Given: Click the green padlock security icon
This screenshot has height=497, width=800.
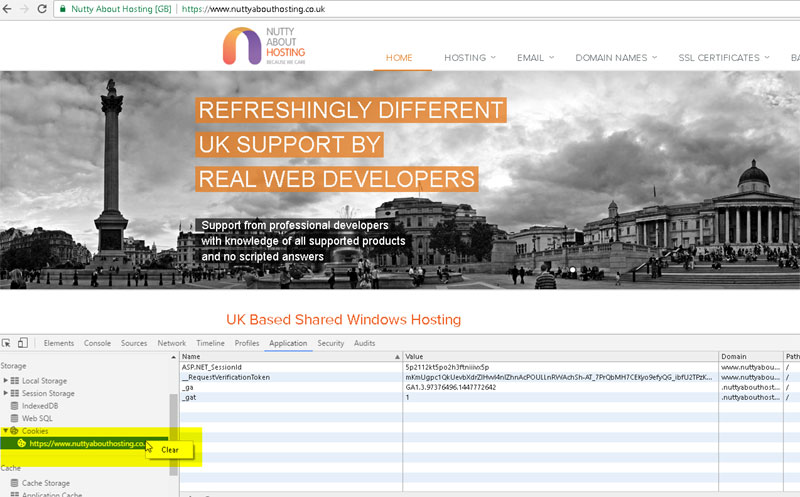Looking at the screenshot, I should coord(63,10).
